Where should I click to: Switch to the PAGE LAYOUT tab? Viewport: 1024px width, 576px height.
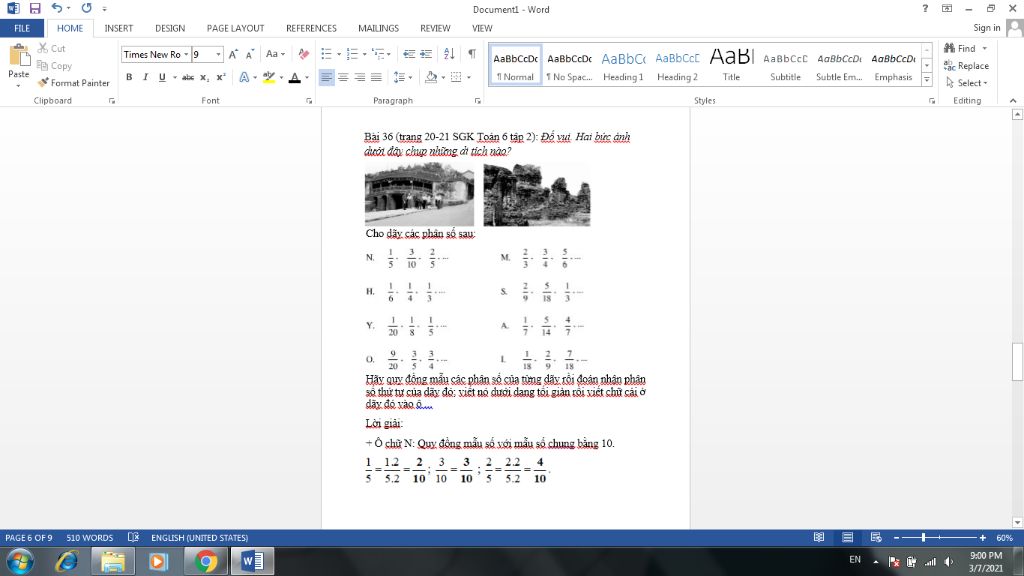[x=235, y=28]
